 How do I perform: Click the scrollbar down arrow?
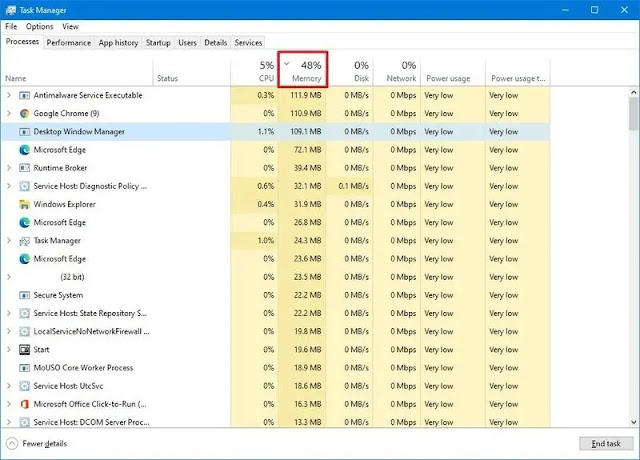(x=633, y=422)
